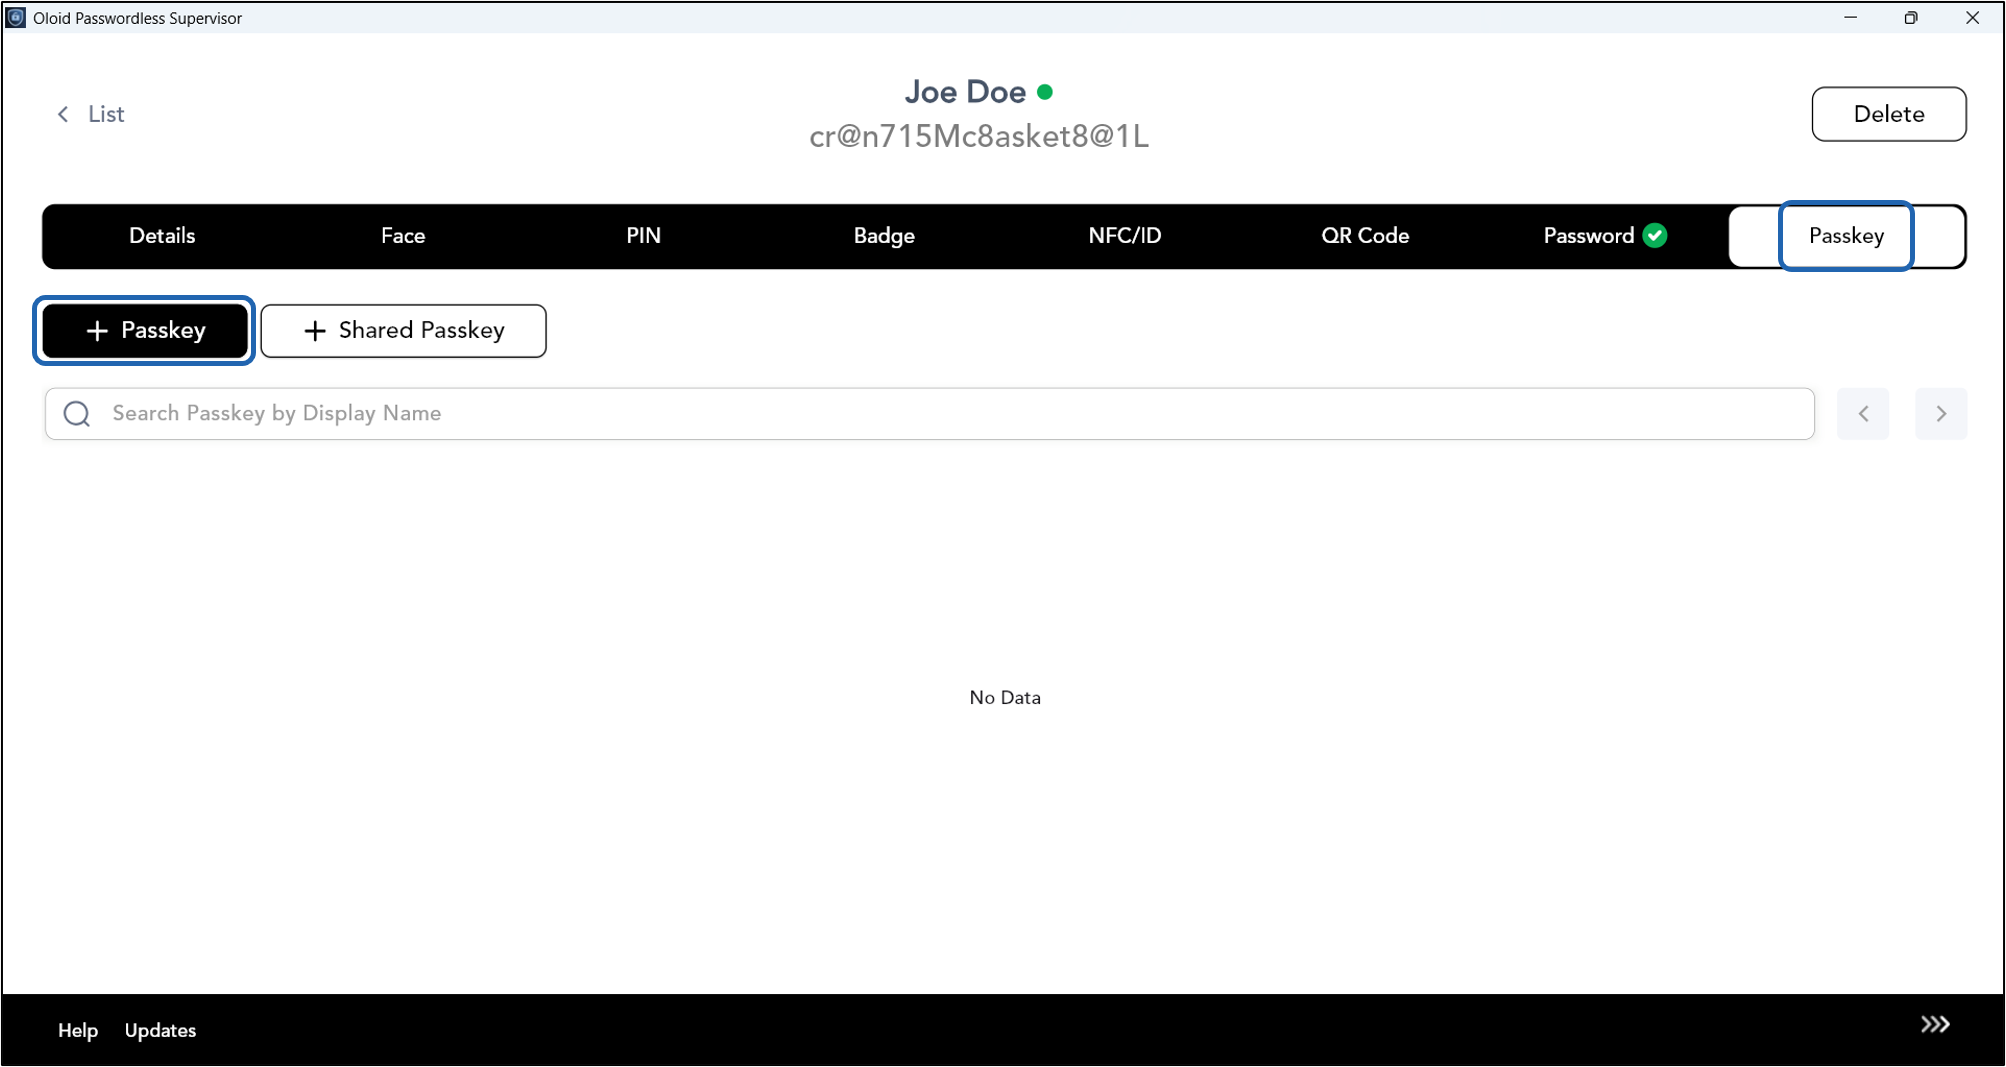This screenshot has height=1067, width=2006.
Task: Minimize the Oloid Passwordless Supervisor window
Action: (1850, 18)
